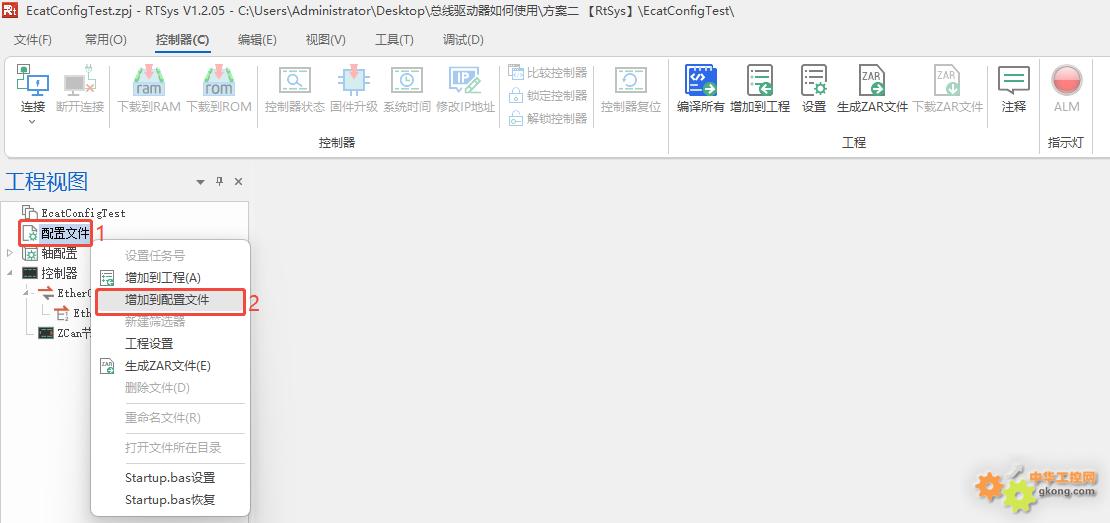Select the 配置文件 tree item
The width and height of the screenshot is (1110, 523).
click(65, 234)
